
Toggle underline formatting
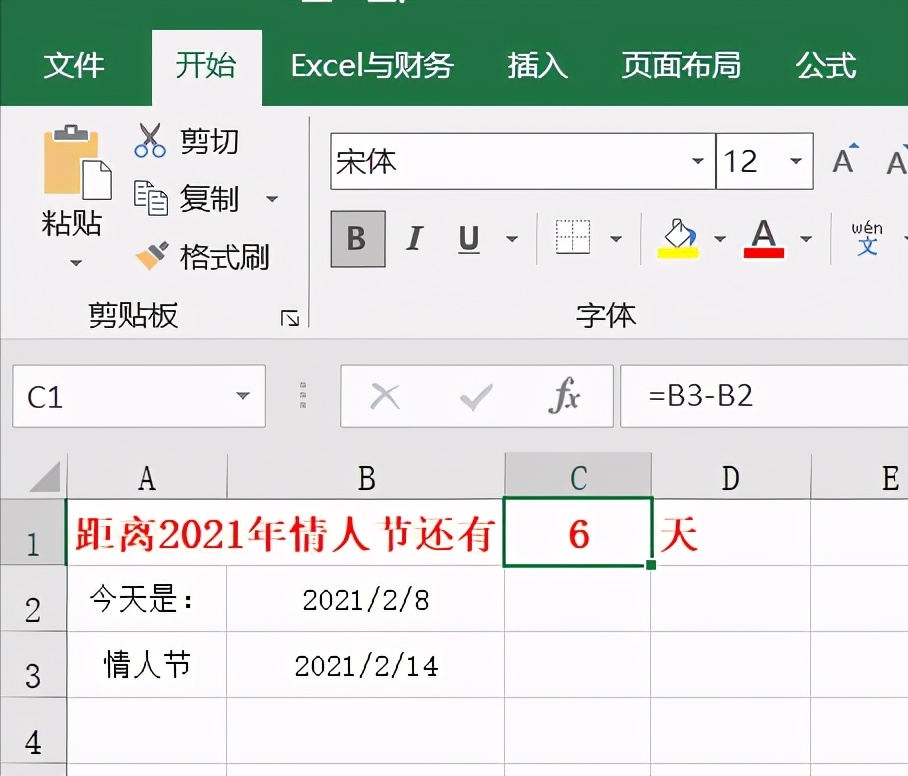[468, 239]
